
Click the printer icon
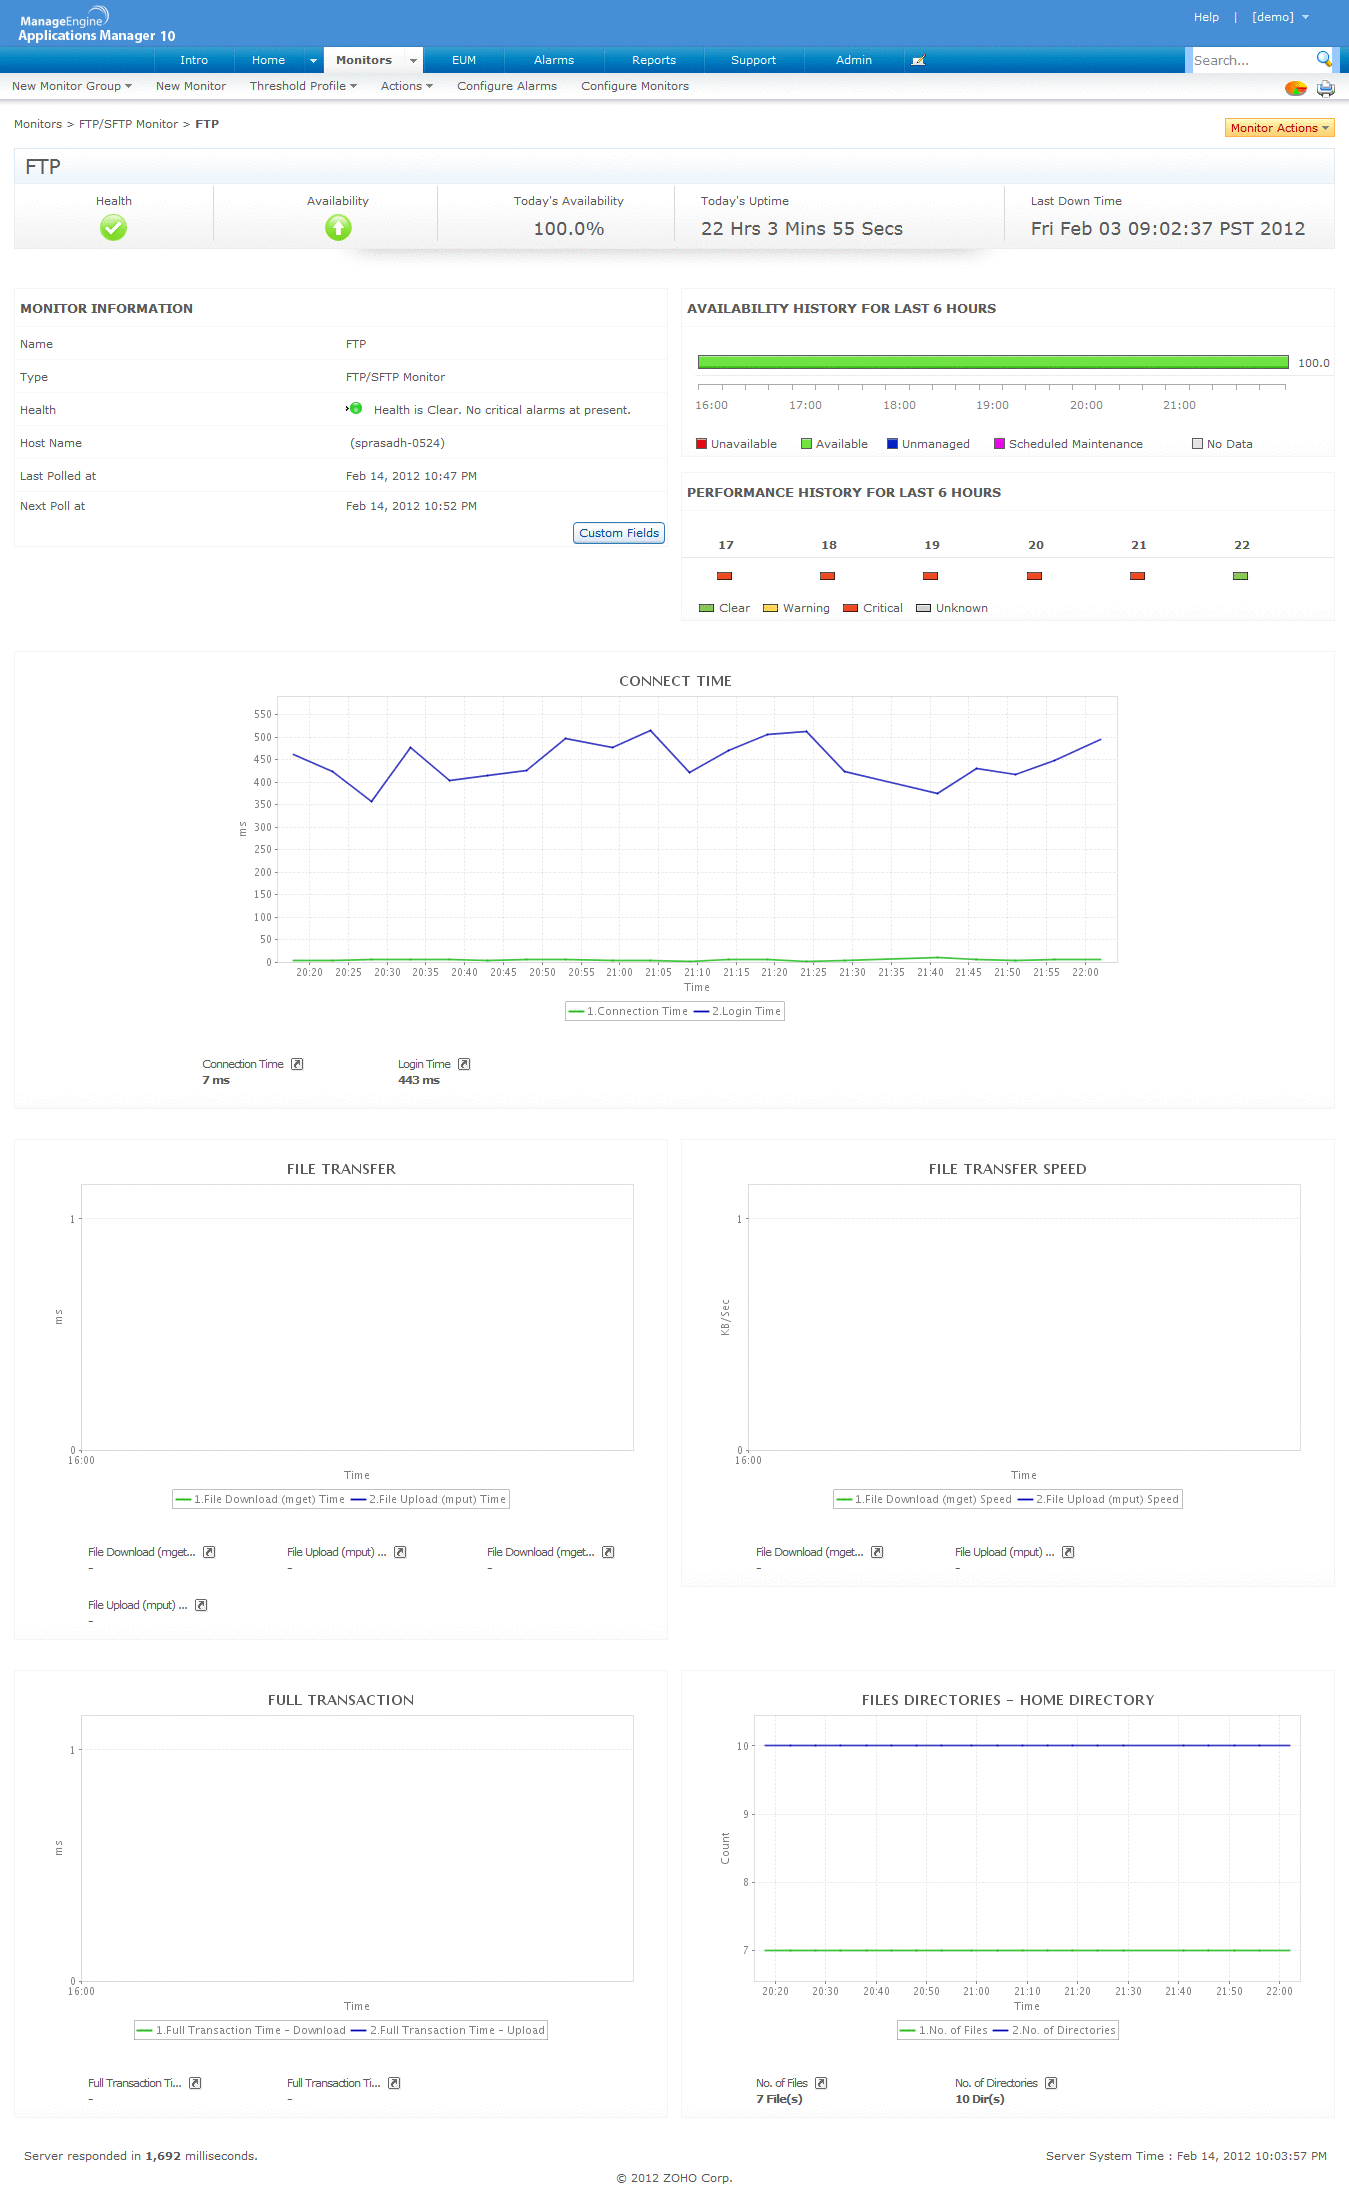(1325, 88)
